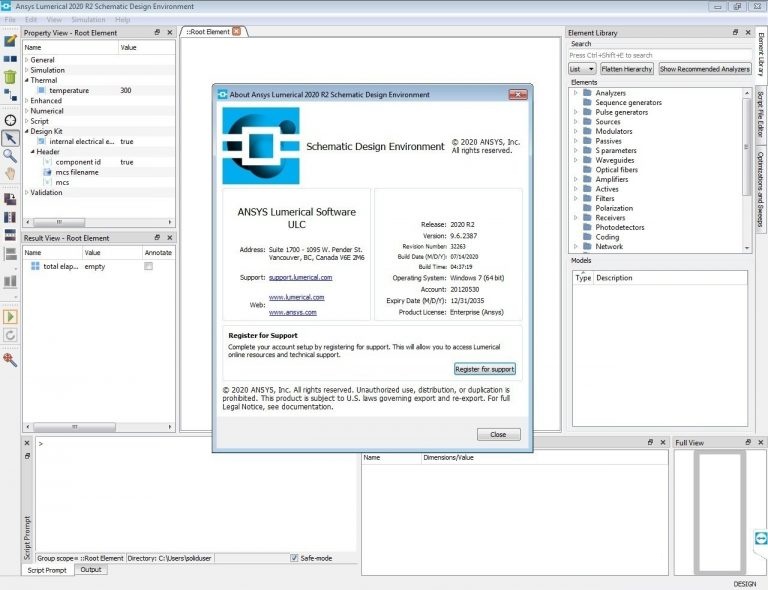The width and height of the screenshot is (768, 590).
Task: Toggle the Safe-mode checkbox
Action: [294, 558]
